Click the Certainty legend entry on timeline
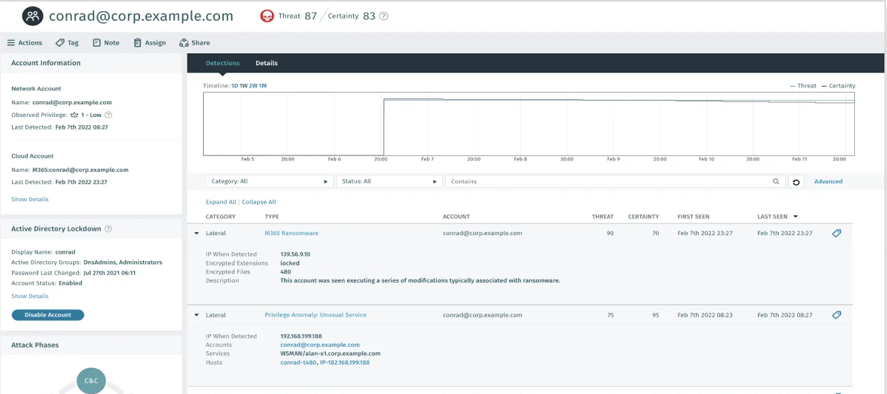The height and width of the screenshot is (394, 887). [838, 86]
